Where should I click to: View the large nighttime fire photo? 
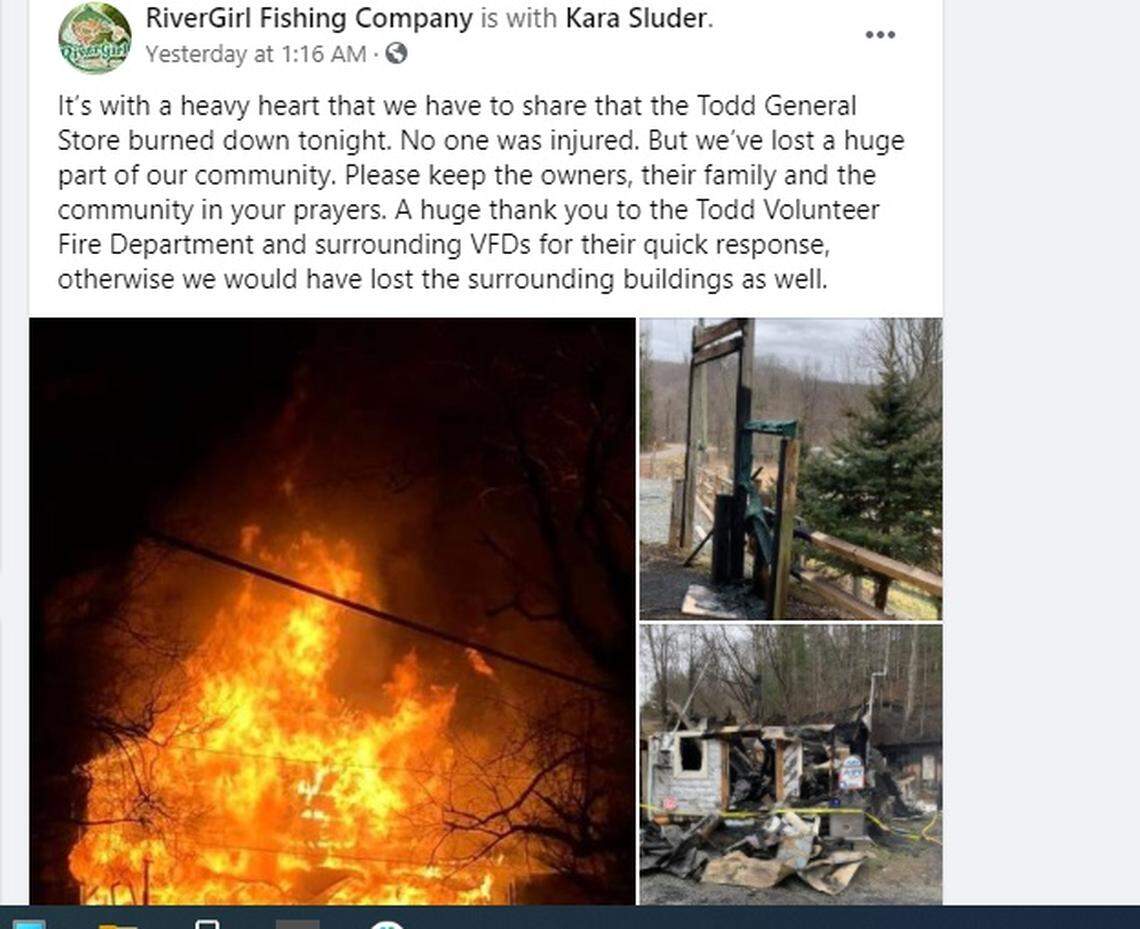point(332,611)
